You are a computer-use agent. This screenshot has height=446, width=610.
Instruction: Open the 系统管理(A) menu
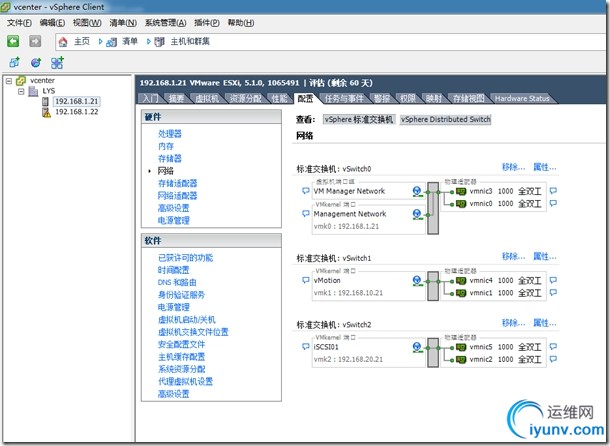click(x=165, y=23)
